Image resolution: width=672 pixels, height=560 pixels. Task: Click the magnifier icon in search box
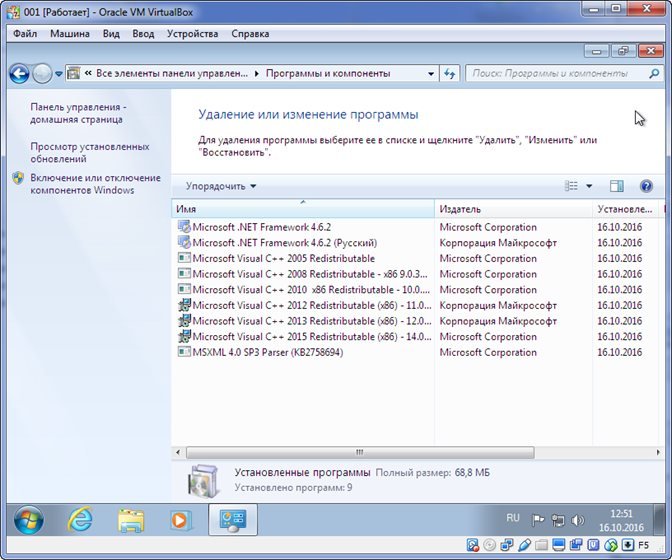pyautogui.click(x=654, y=74)
